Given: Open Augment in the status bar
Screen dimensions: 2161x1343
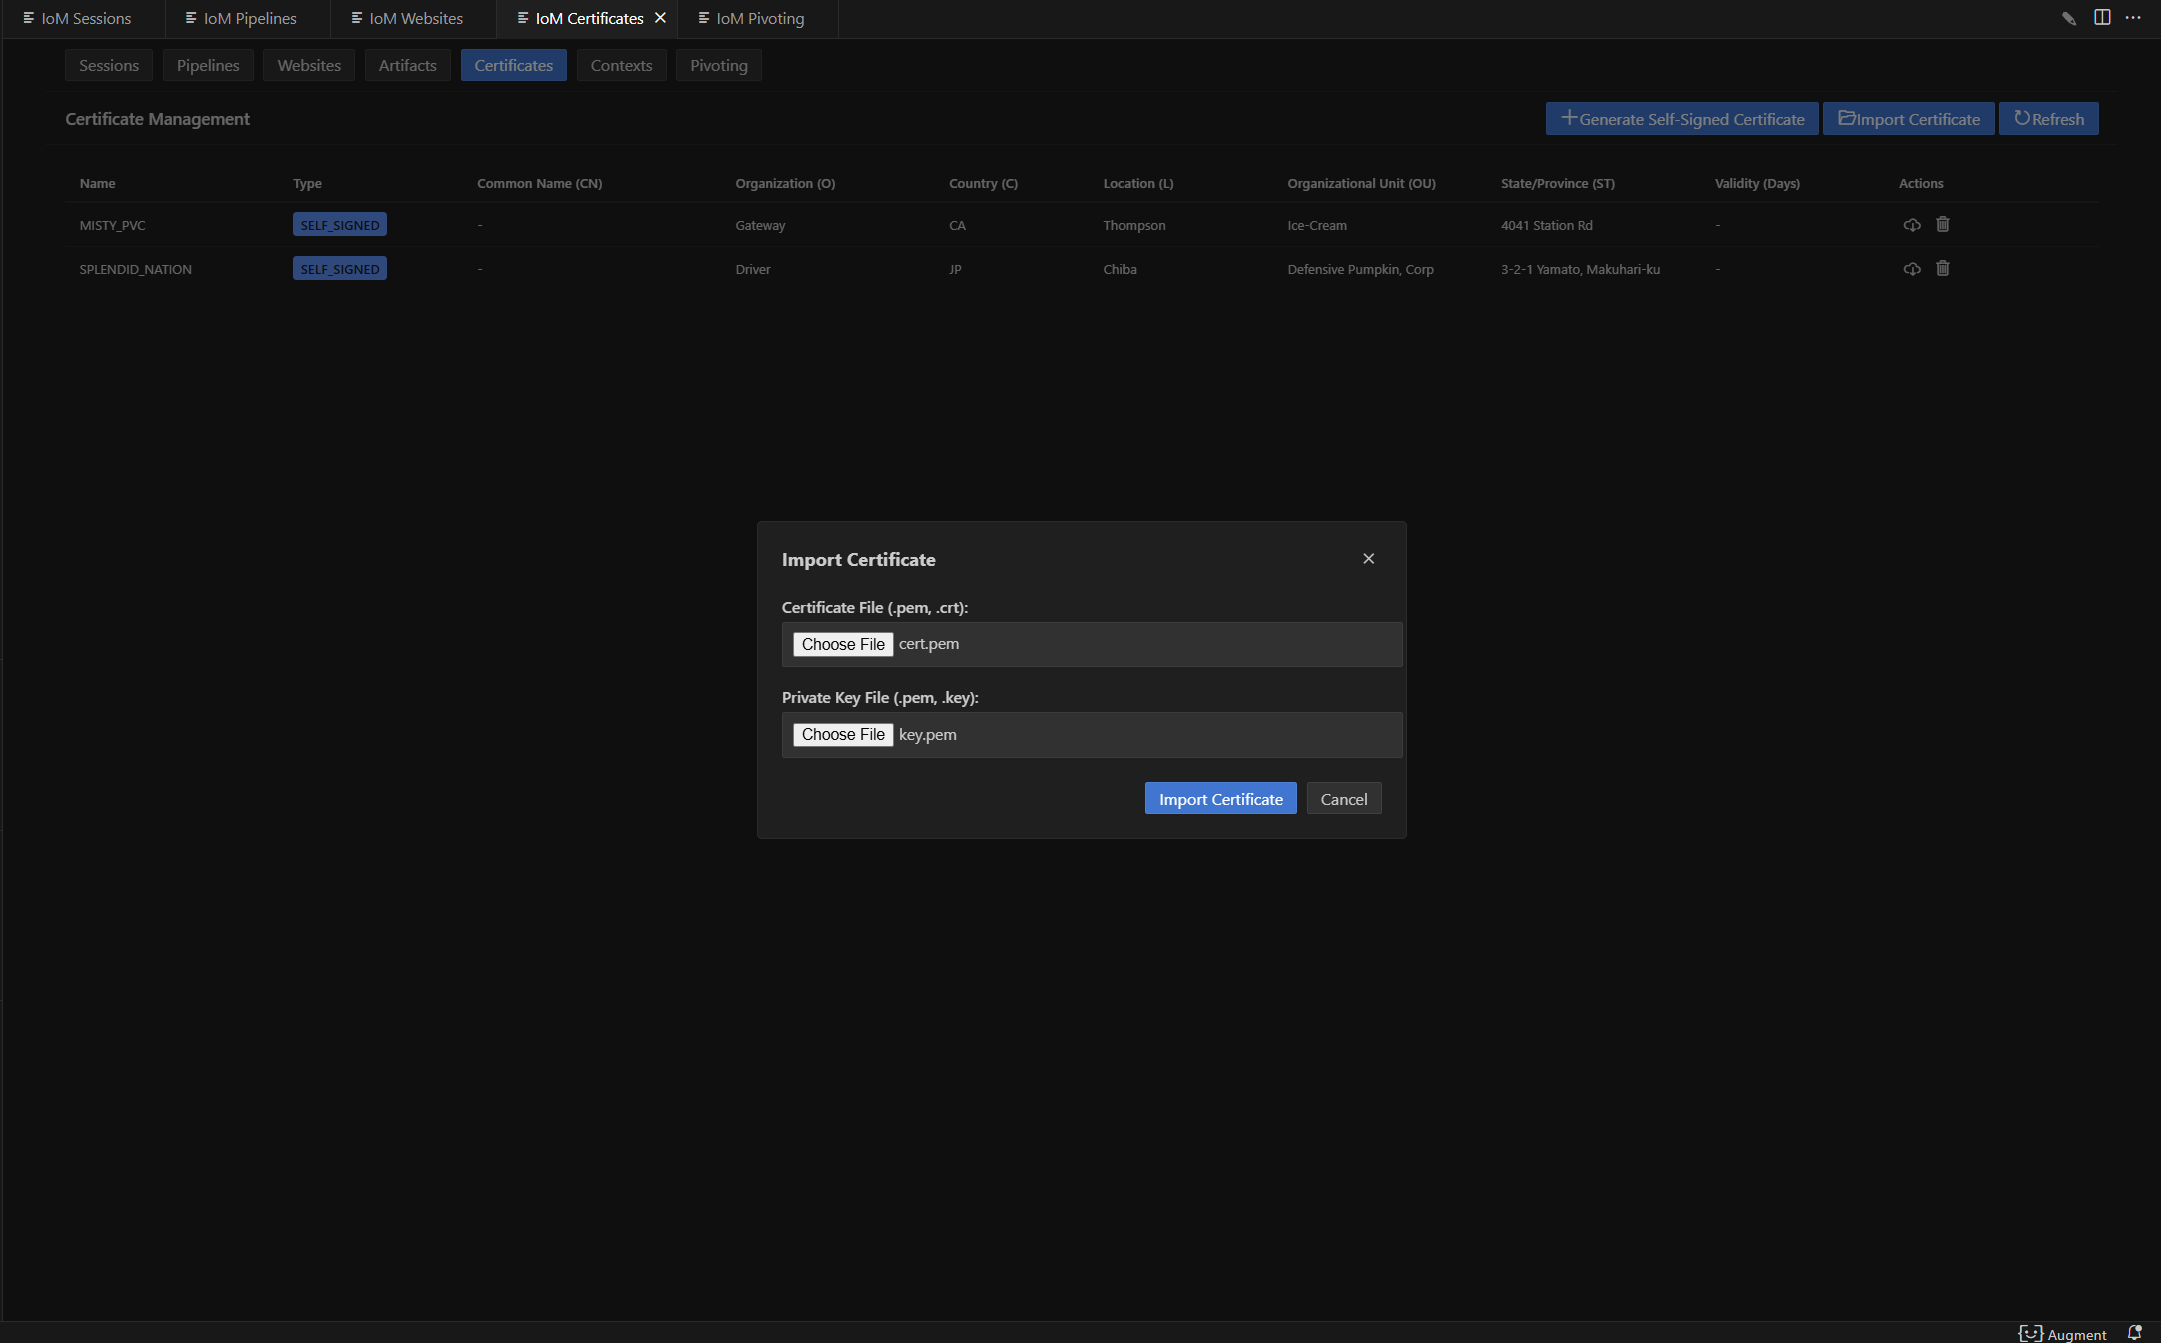Looking at the screenshot, I should click(2062, 1333).
